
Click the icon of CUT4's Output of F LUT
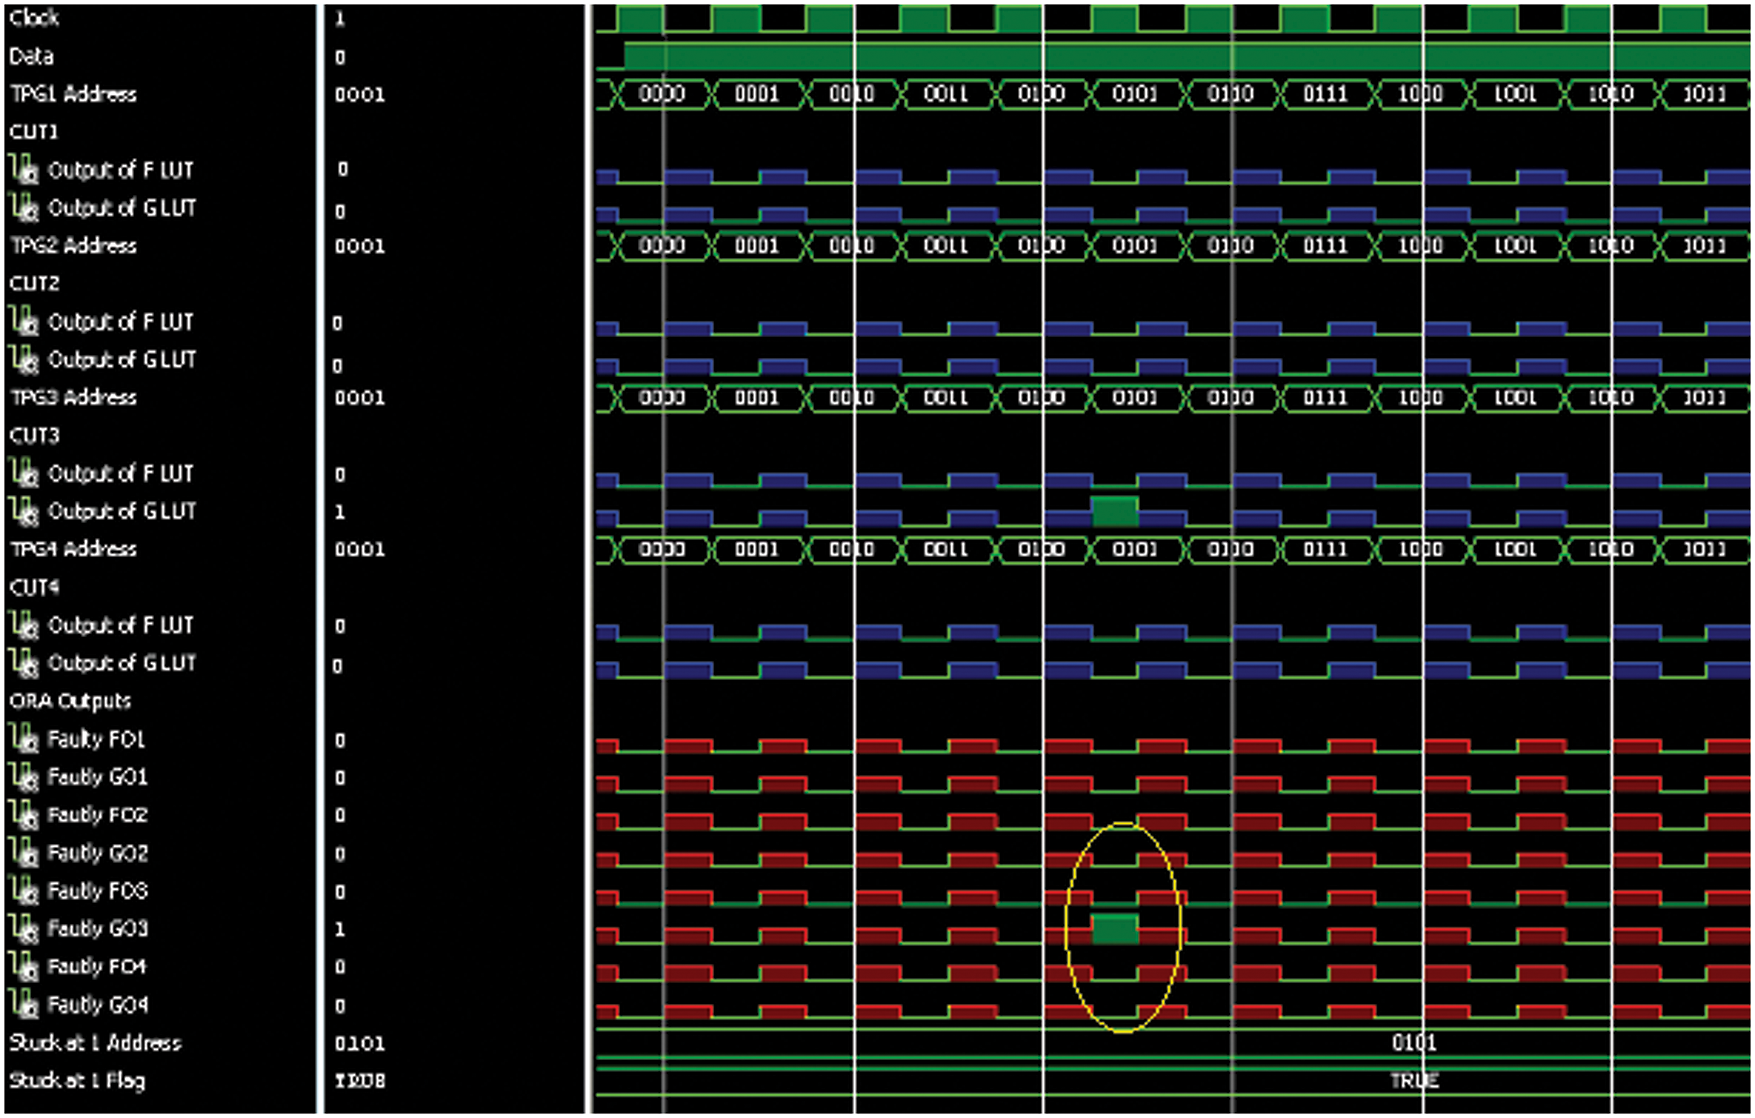(24, 625)
